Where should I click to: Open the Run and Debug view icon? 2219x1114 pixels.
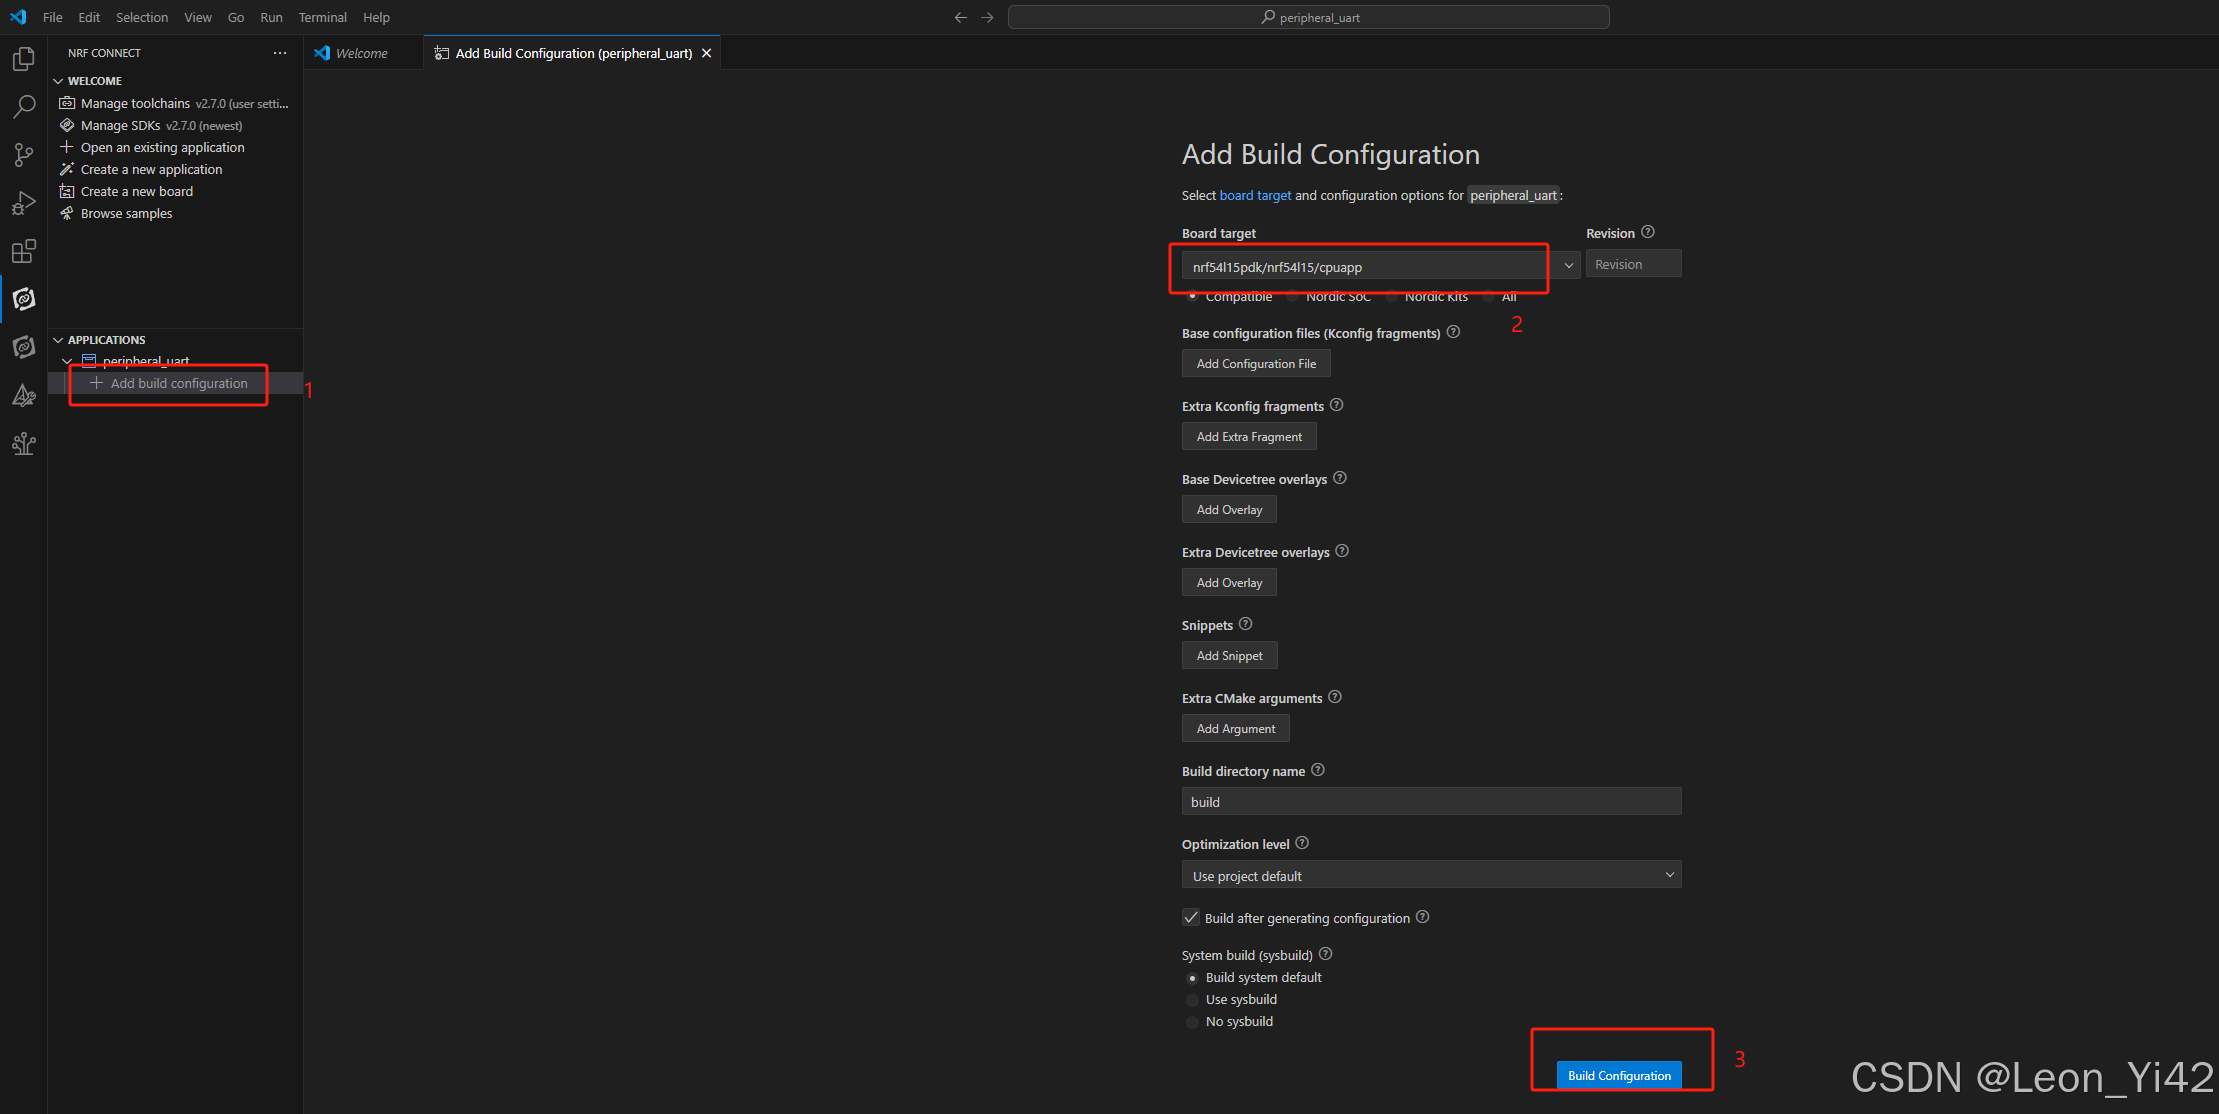tap(24, 203)
